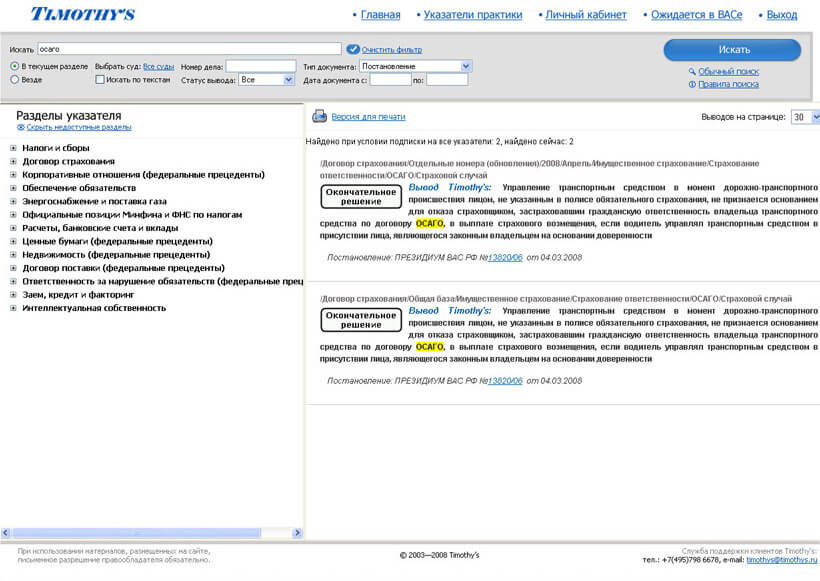The height and width of the screenshot is (581, 820).
Task: Click the 'Версия для печати' link
Action: pos(368,117)
